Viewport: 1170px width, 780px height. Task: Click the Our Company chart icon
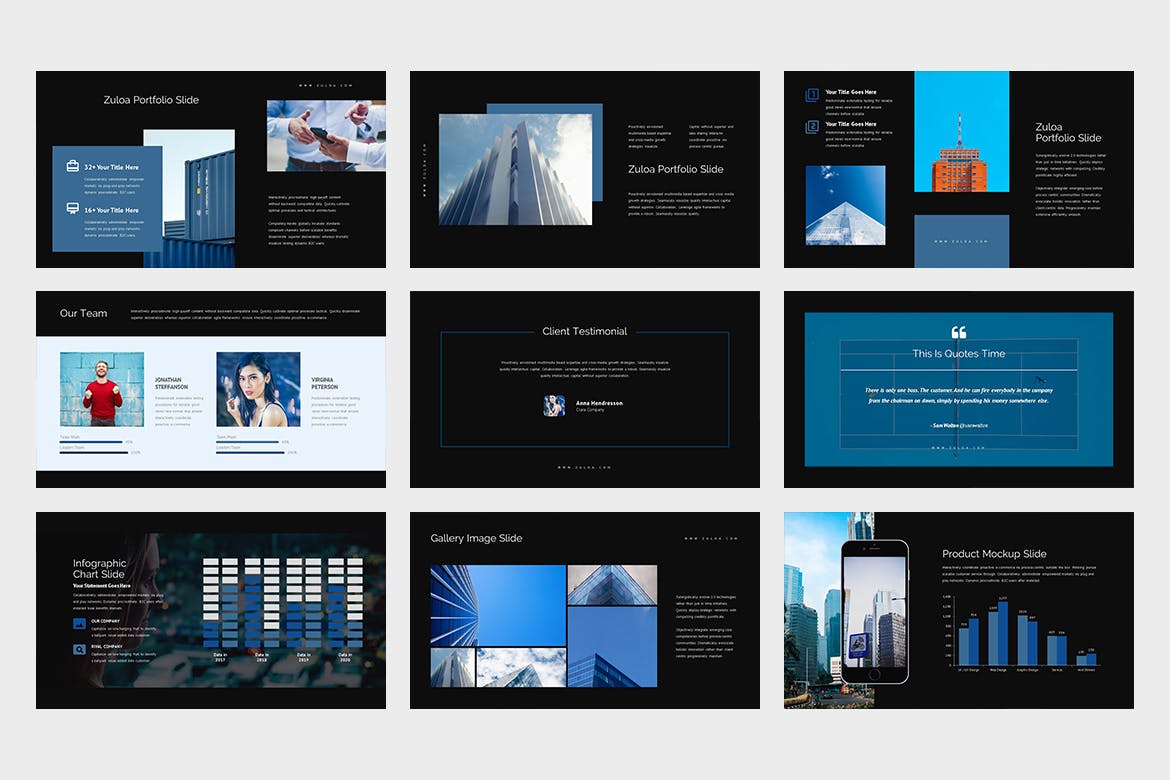pyautogui.click(x=80, y=623)
